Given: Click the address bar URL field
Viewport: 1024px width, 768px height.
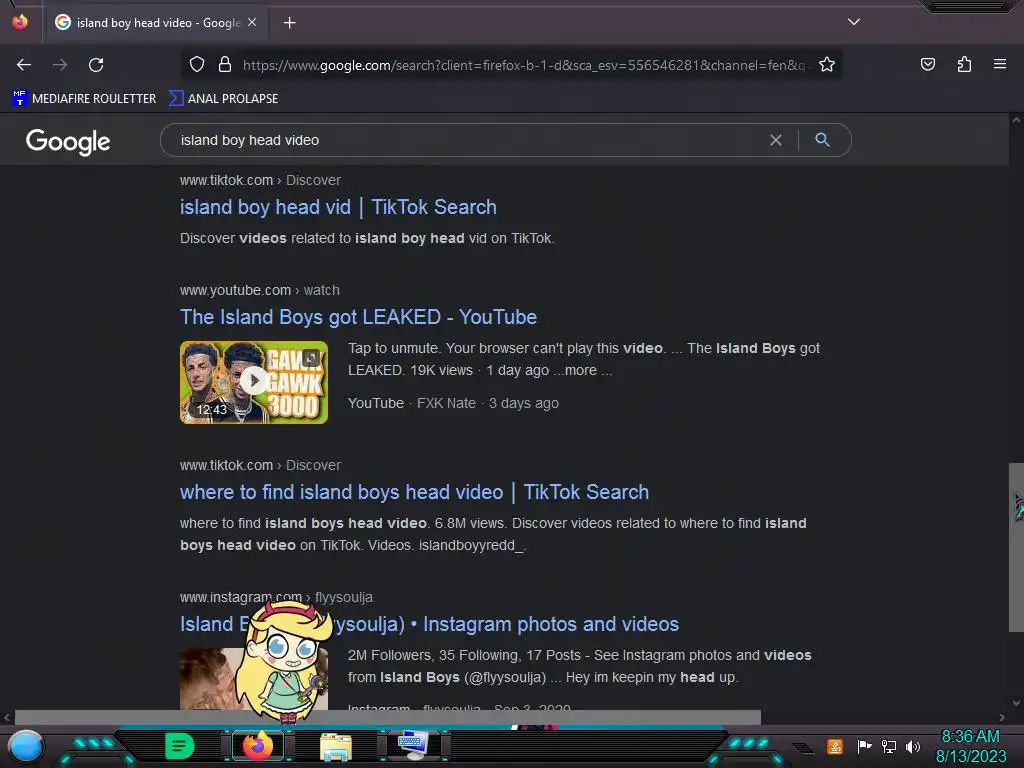Looking at the screenshot, I should pos(522,65).
